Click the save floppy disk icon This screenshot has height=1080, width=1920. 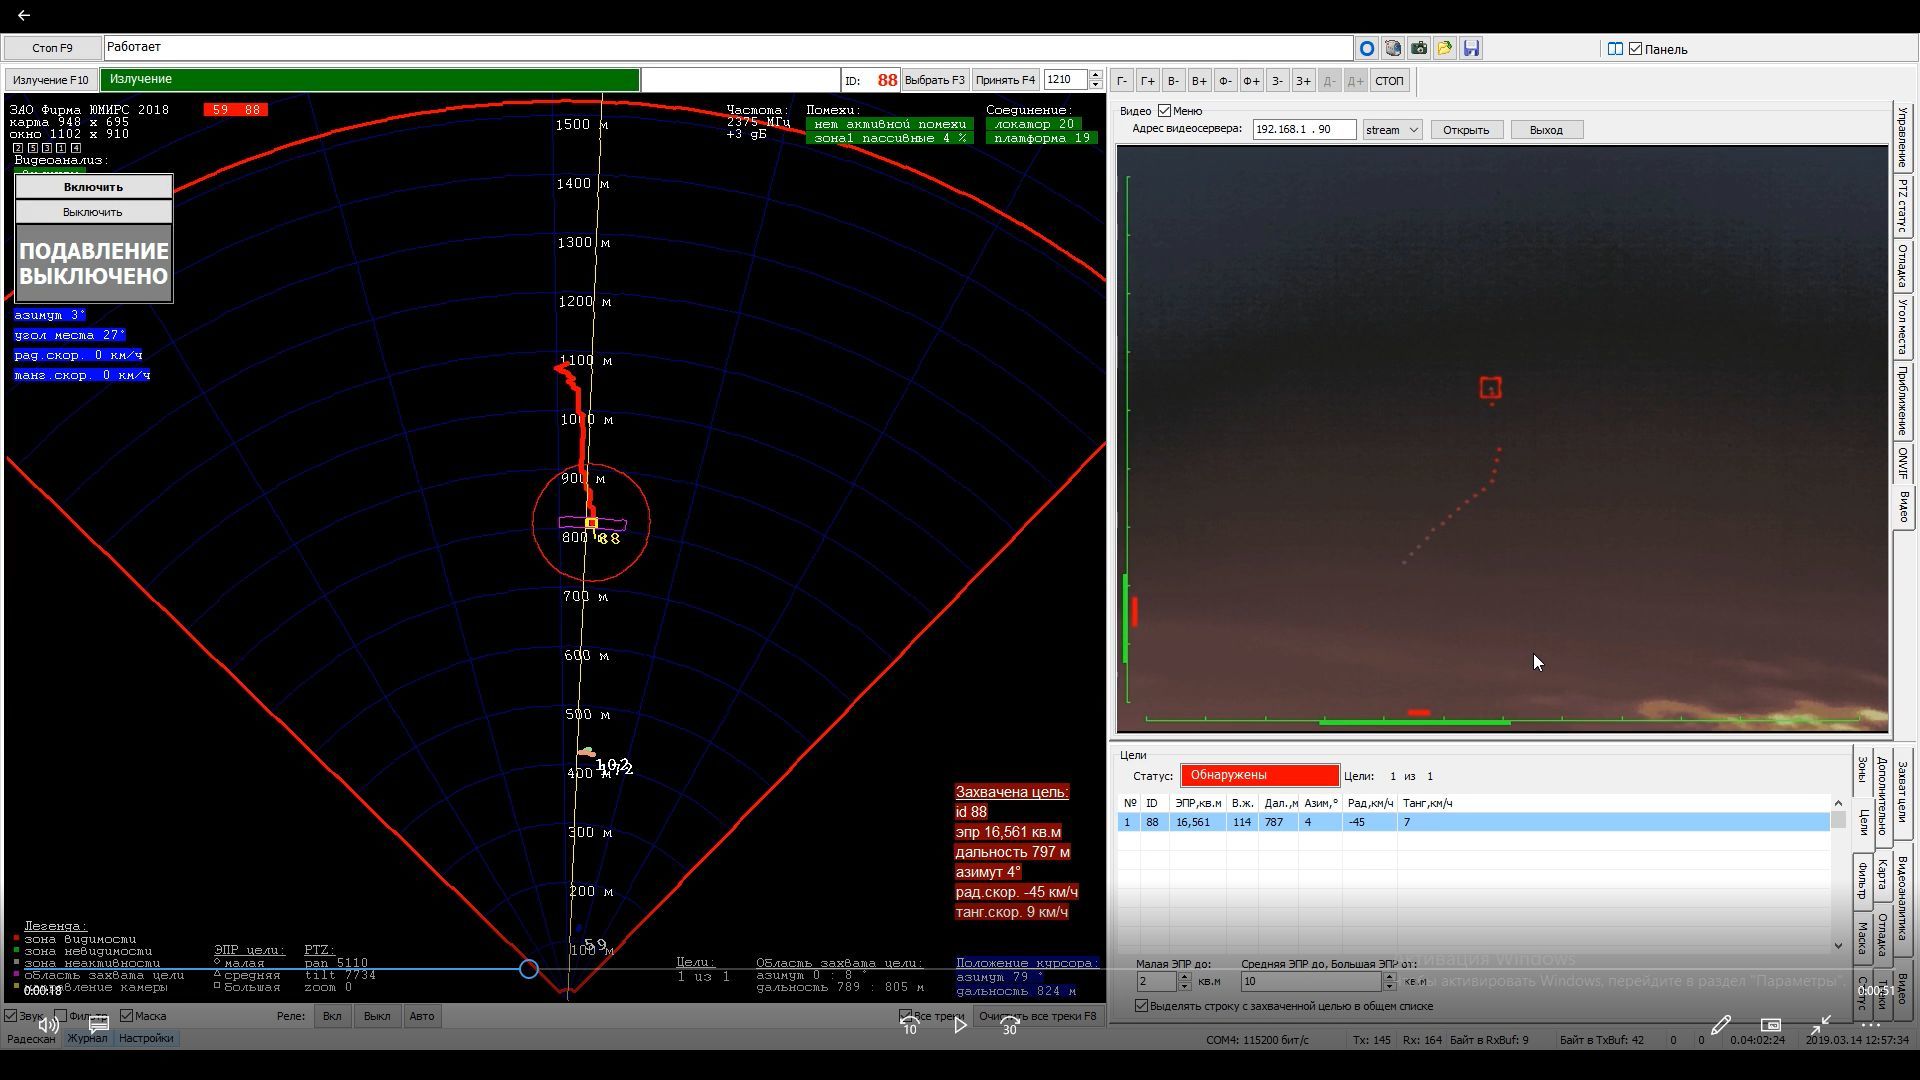(1470, 48)
